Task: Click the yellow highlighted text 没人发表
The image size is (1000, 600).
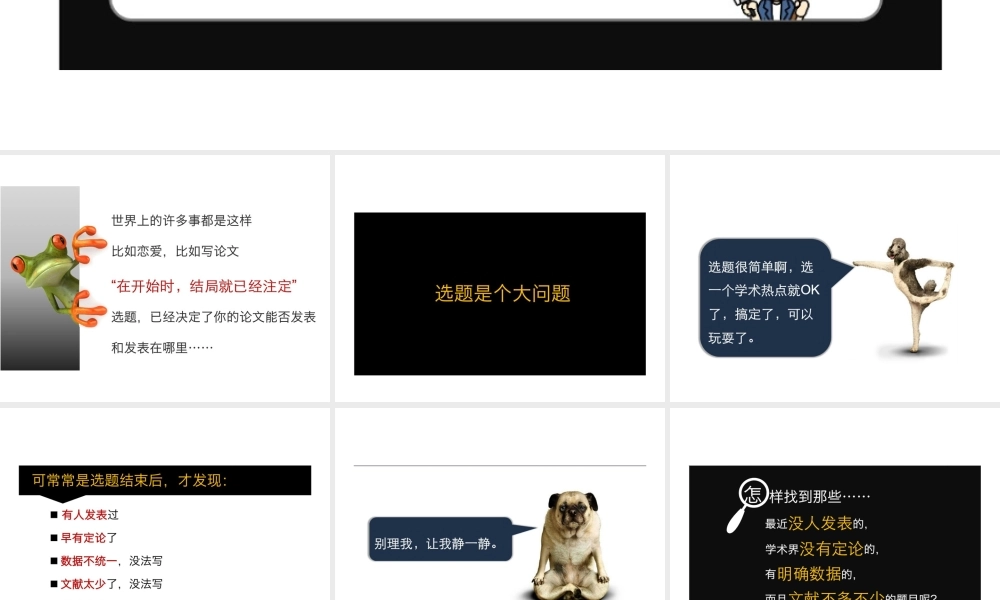Action: [820, 523]
